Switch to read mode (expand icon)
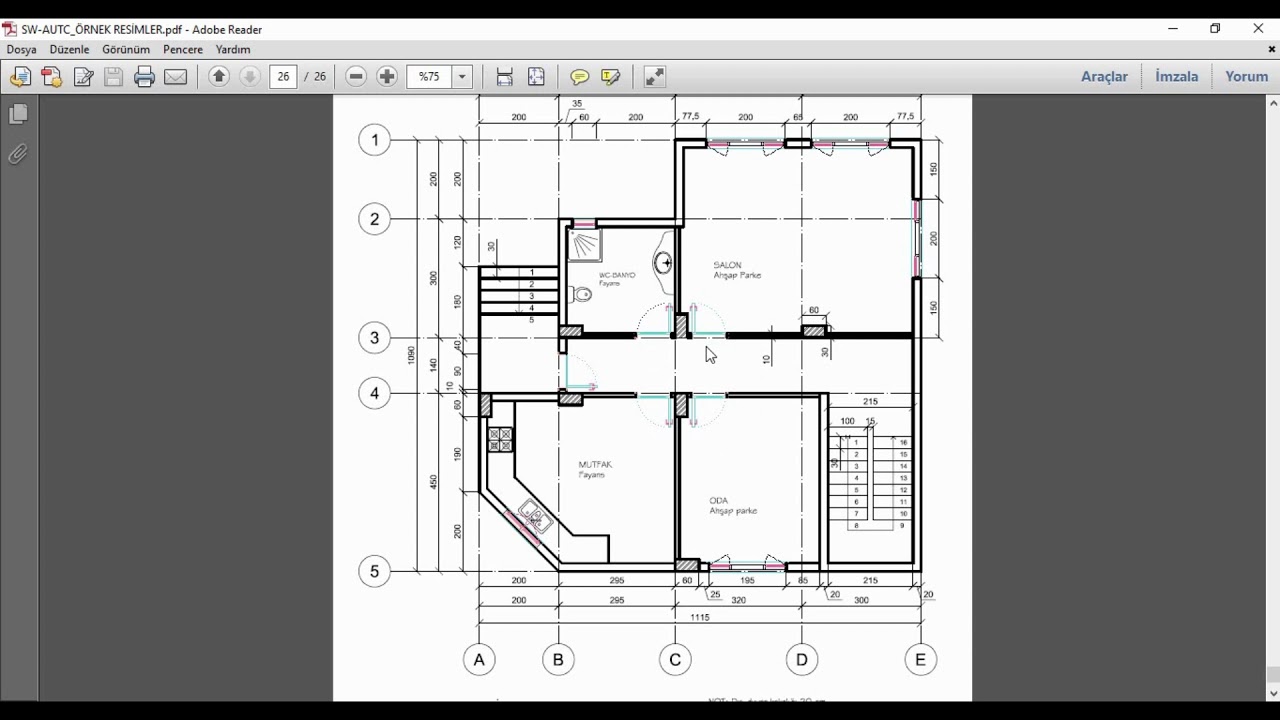This screenshot has width=1280, height=720. pyautogui.click(x=655, y=77)
